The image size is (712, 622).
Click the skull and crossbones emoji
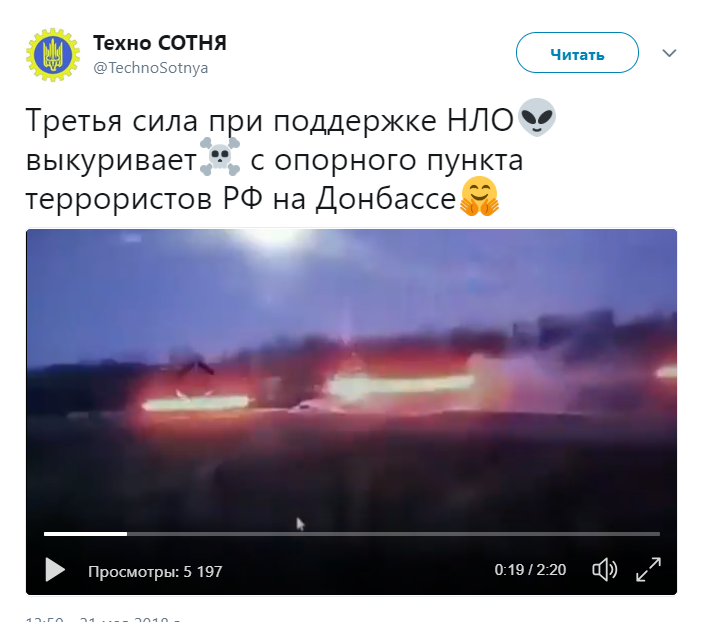pos(220,157)
